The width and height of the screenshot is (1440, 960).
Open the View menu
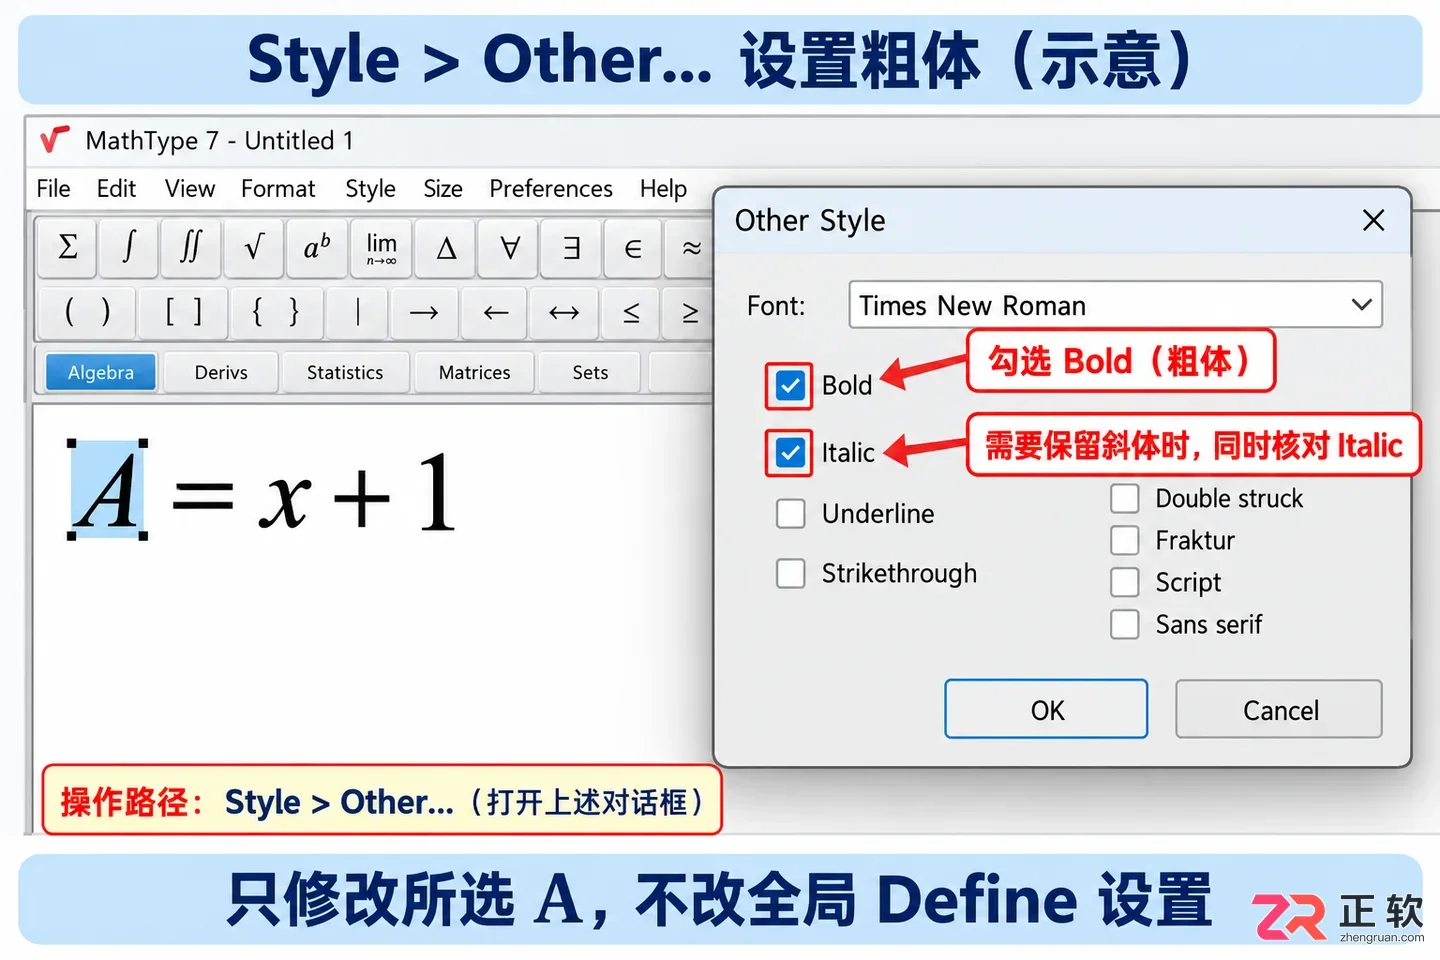(190, 188)
